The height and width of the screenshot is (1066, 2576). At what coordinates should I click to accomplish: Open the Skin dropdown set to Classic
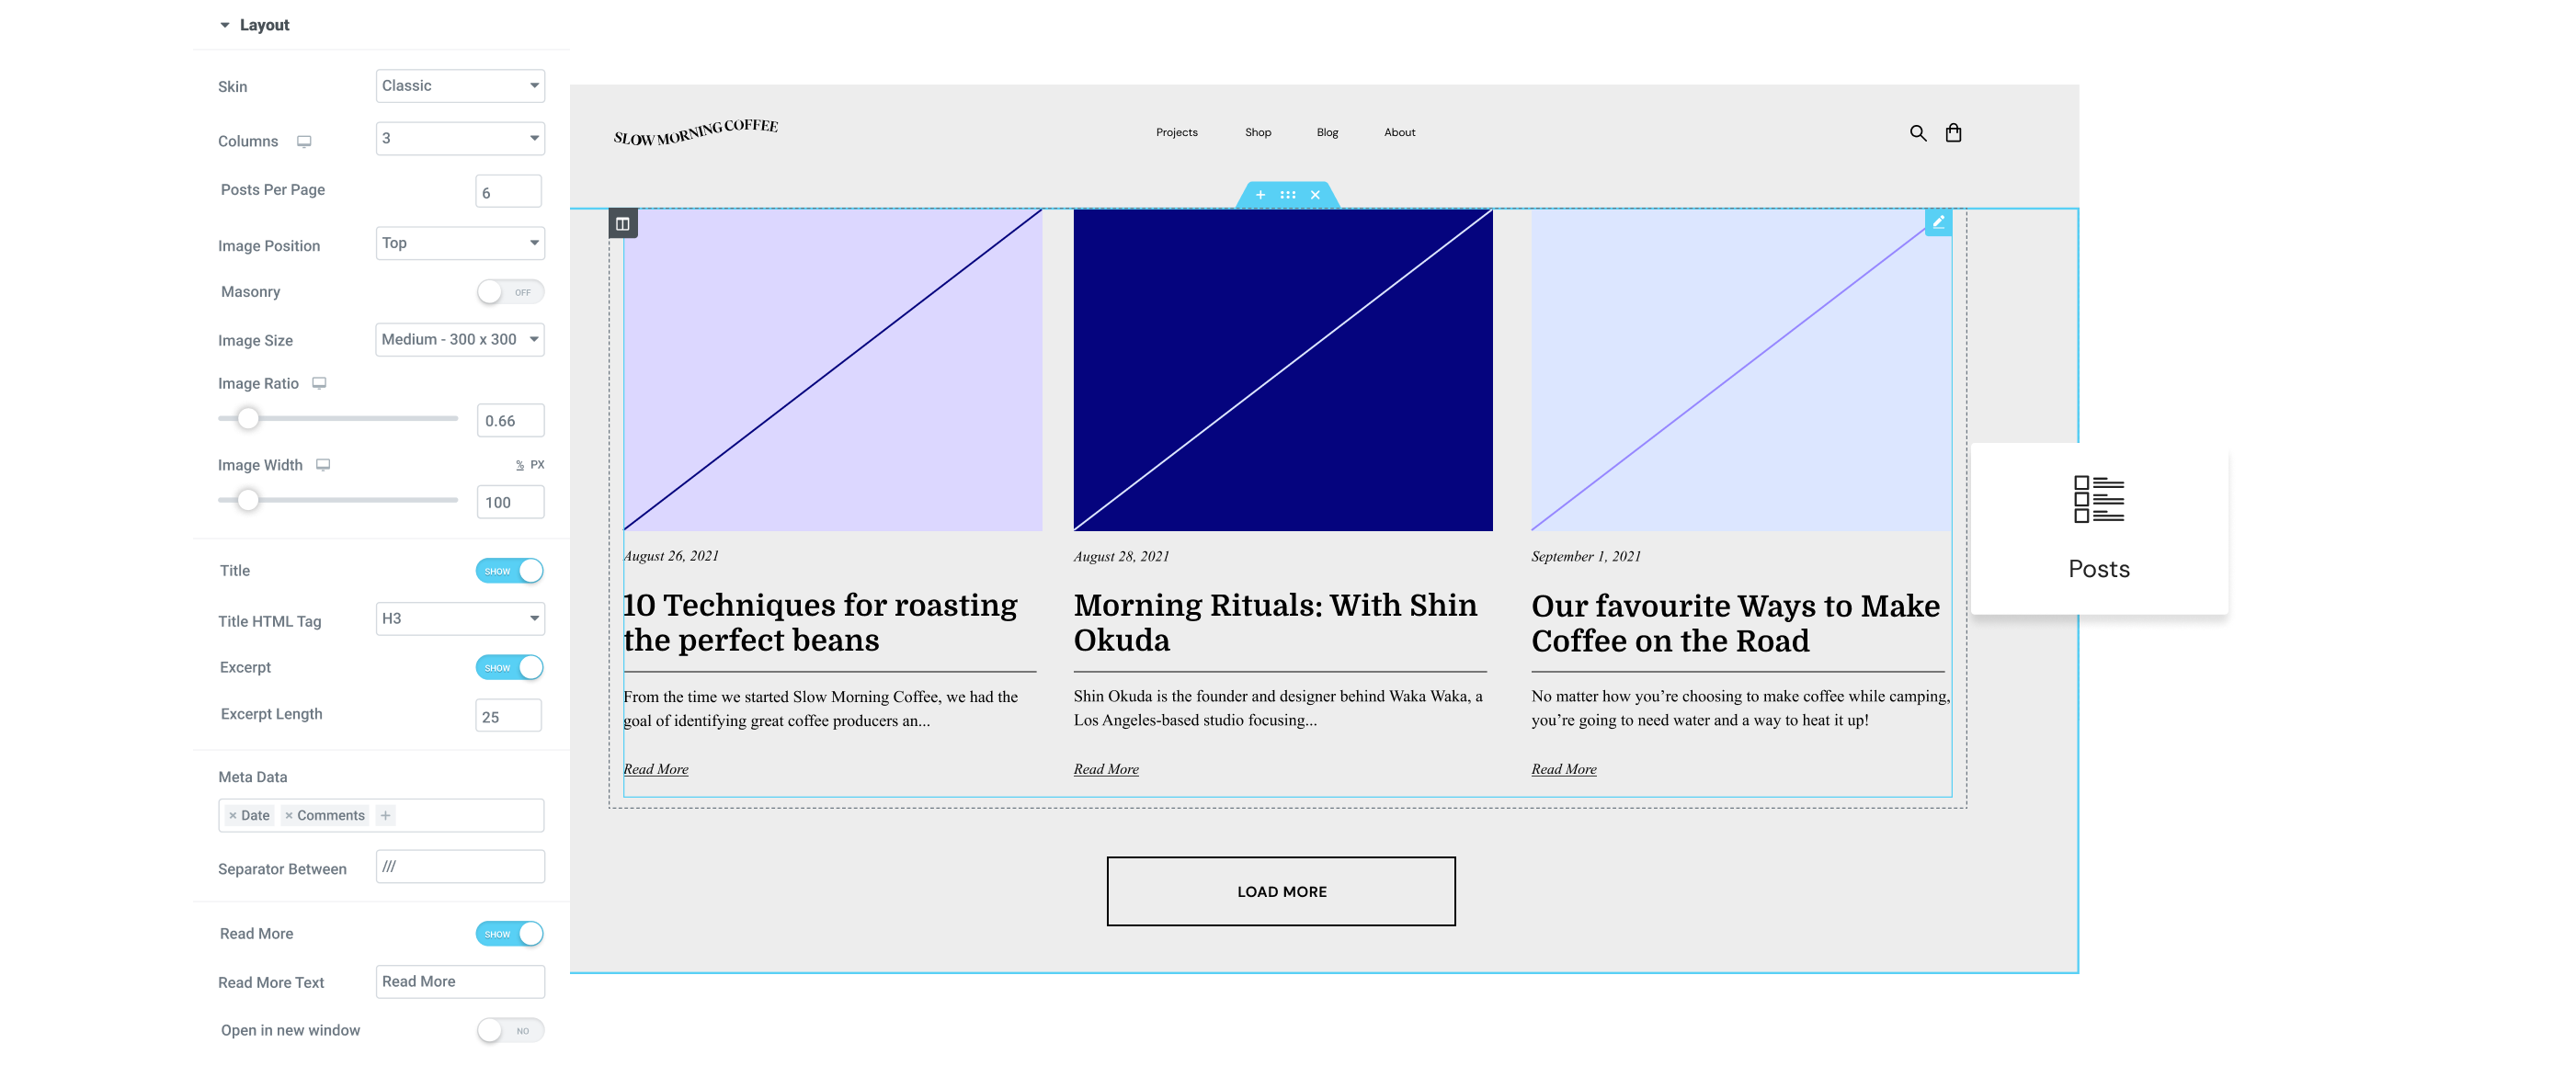point(459,85)
